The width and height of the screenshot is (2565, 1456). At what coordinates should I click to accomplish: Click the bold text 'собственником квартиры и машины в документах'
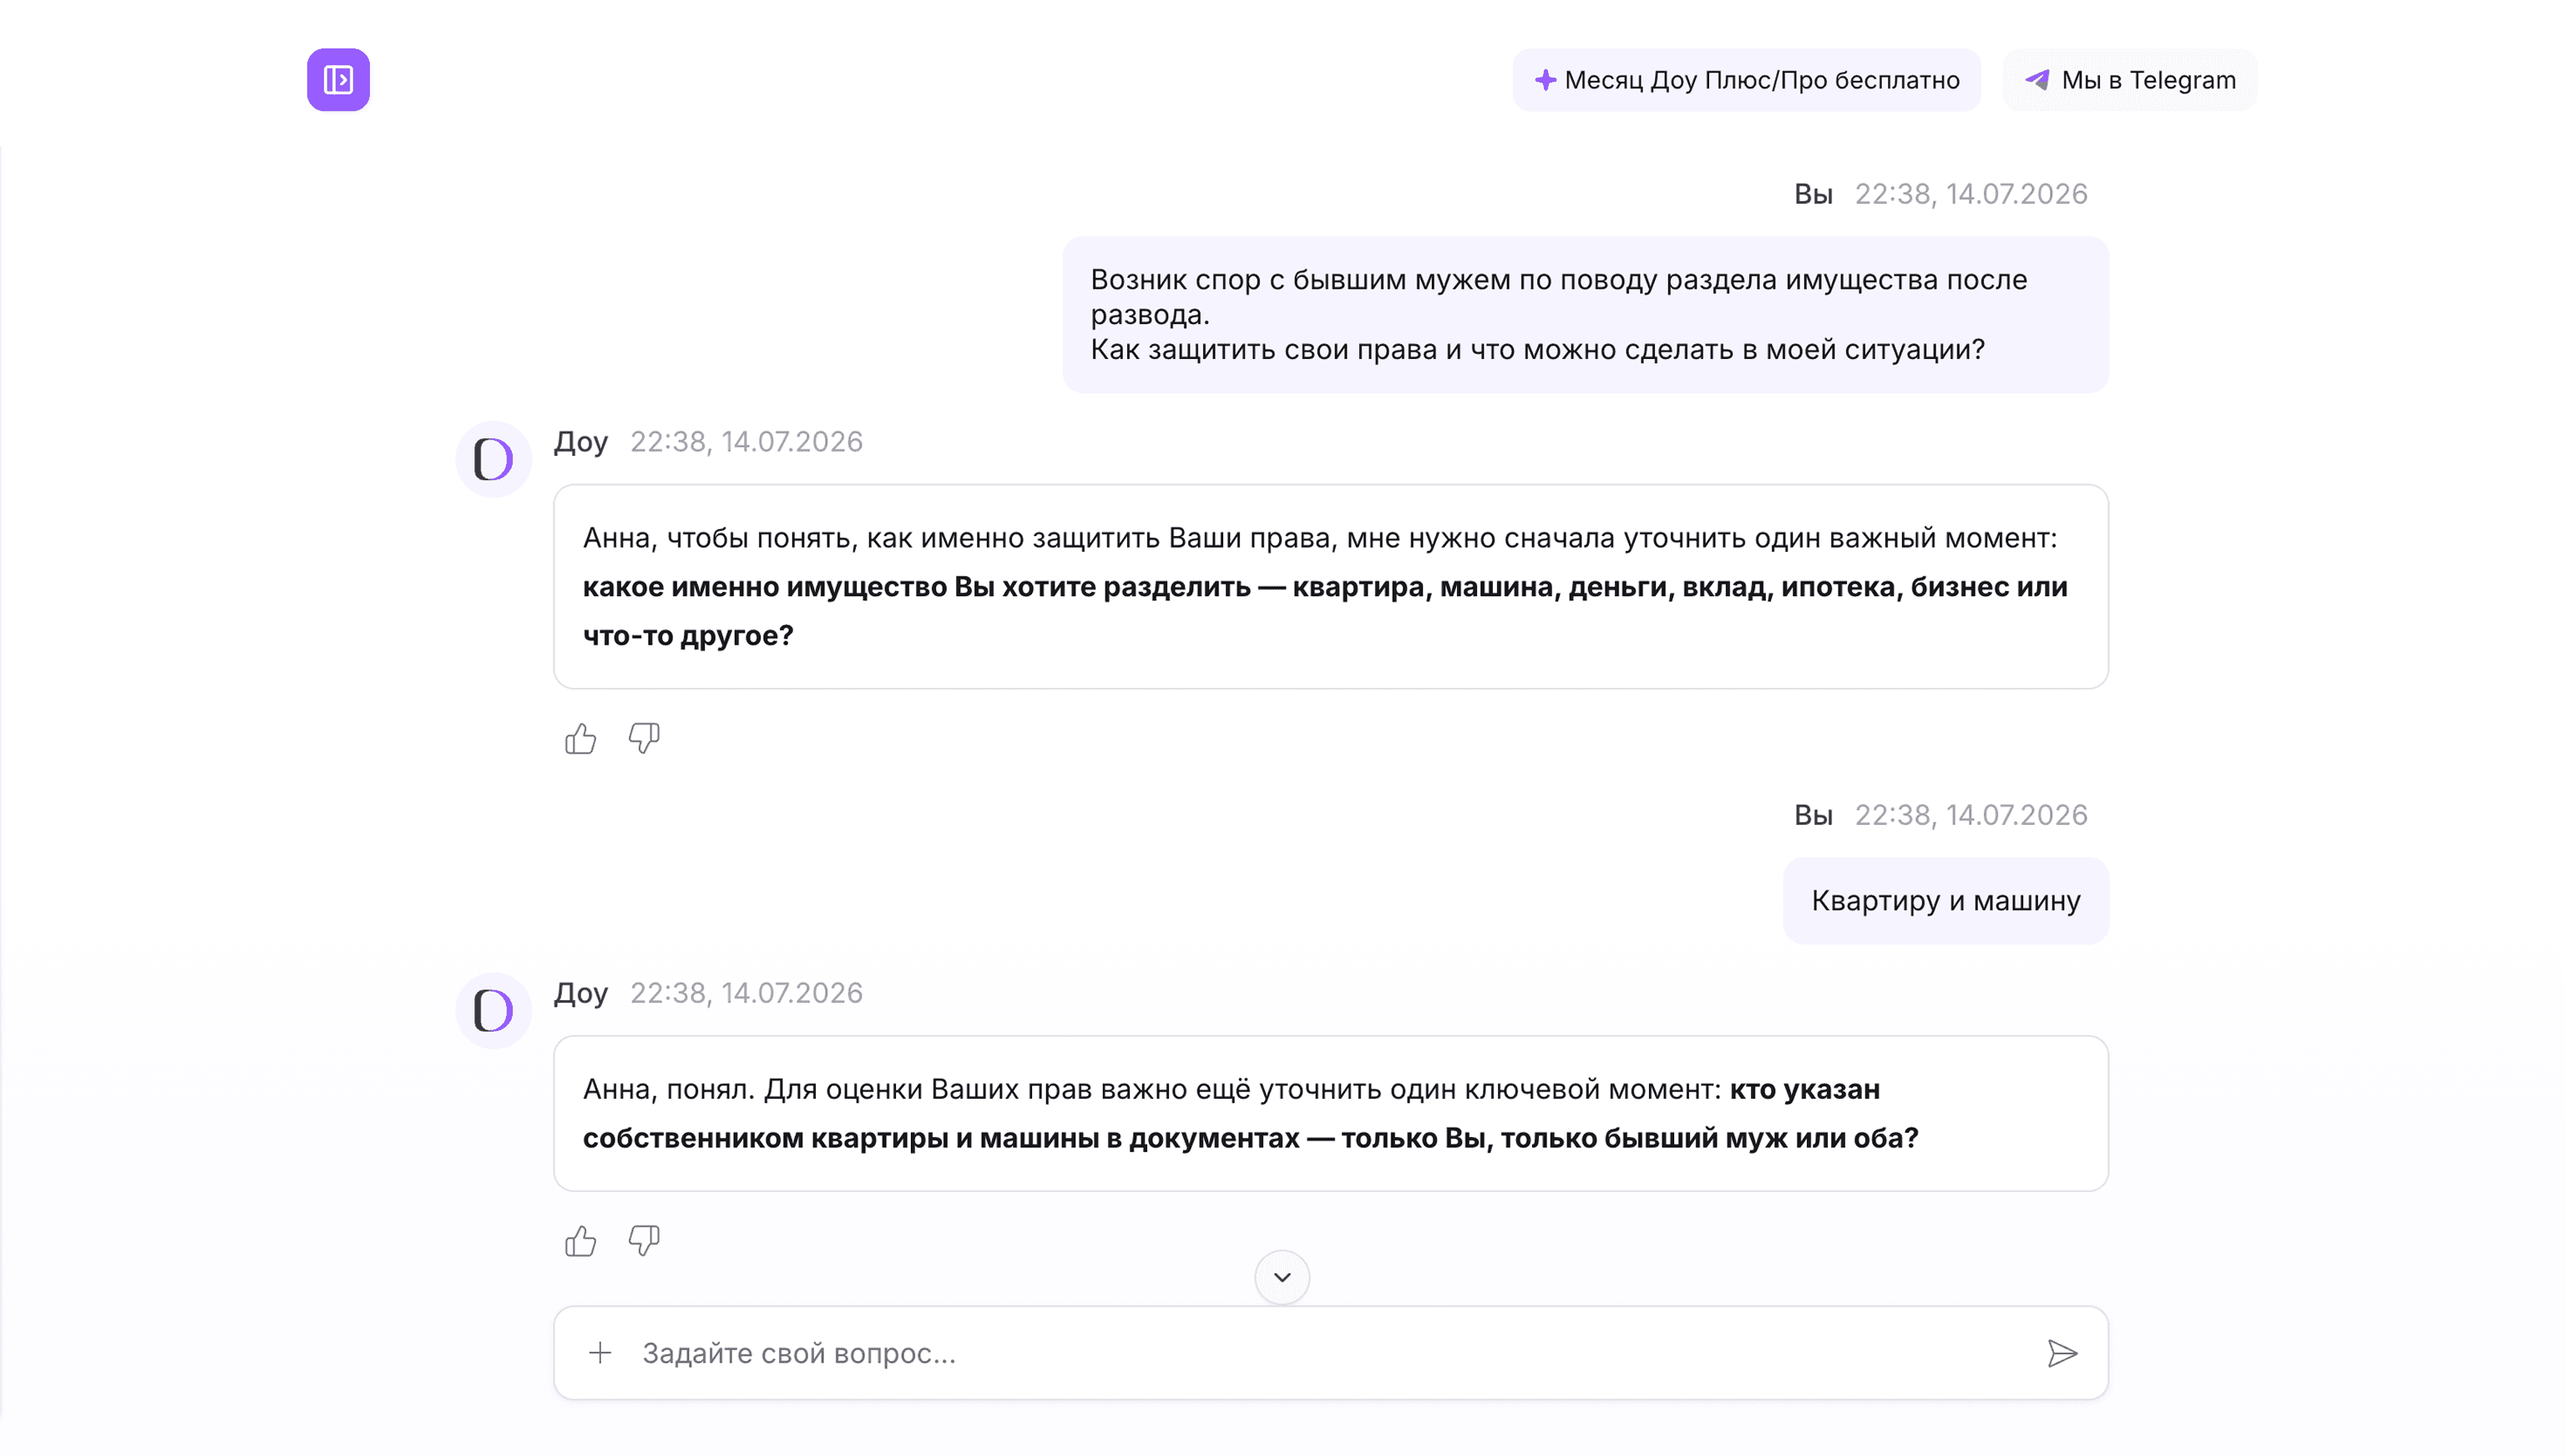(940, 1138)
